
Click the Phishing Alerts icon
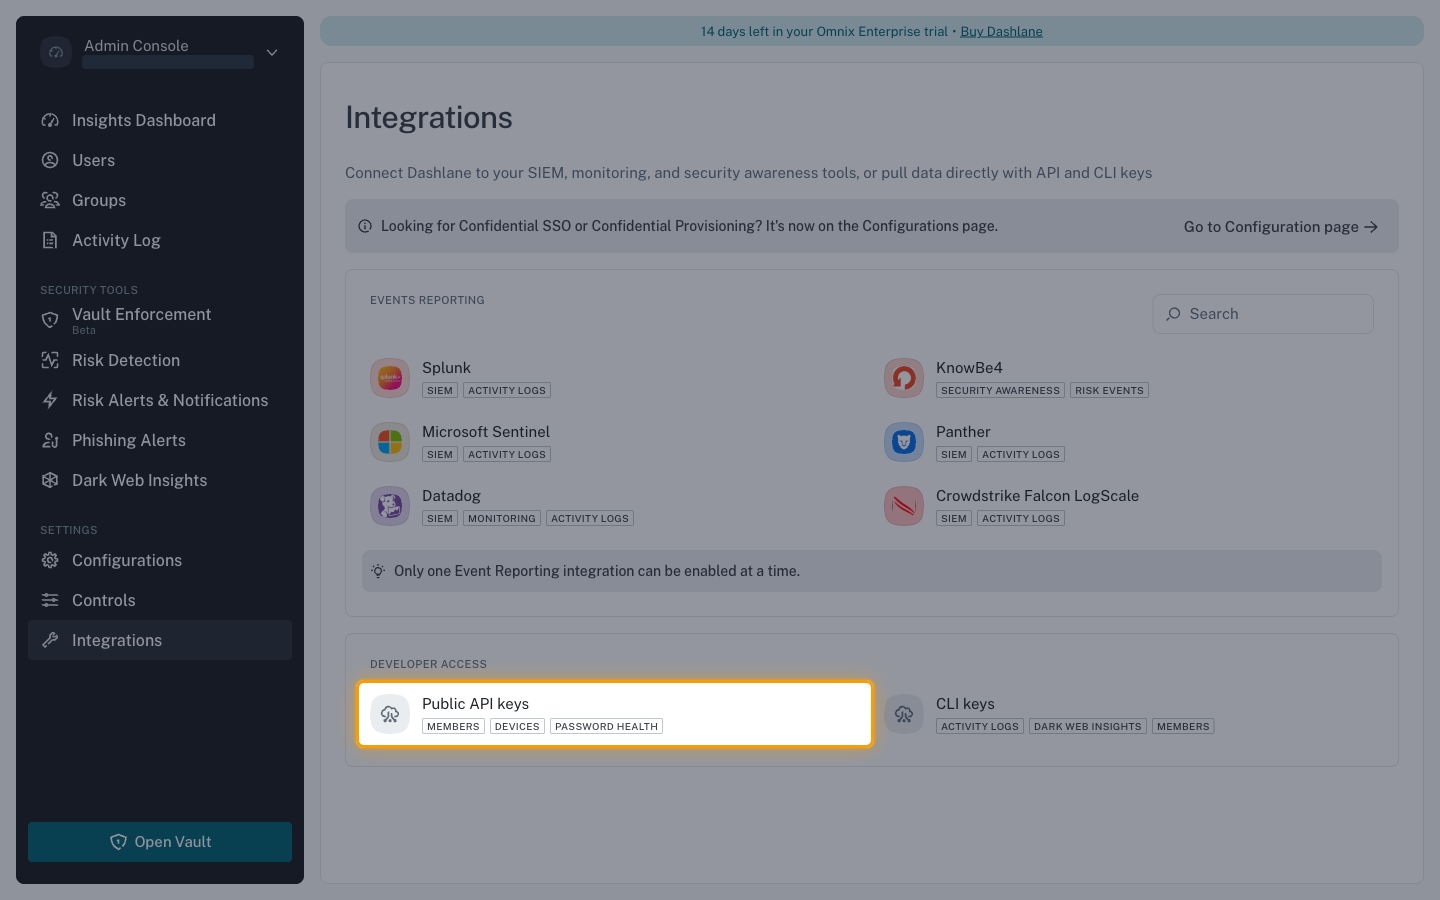pos(50,440)
